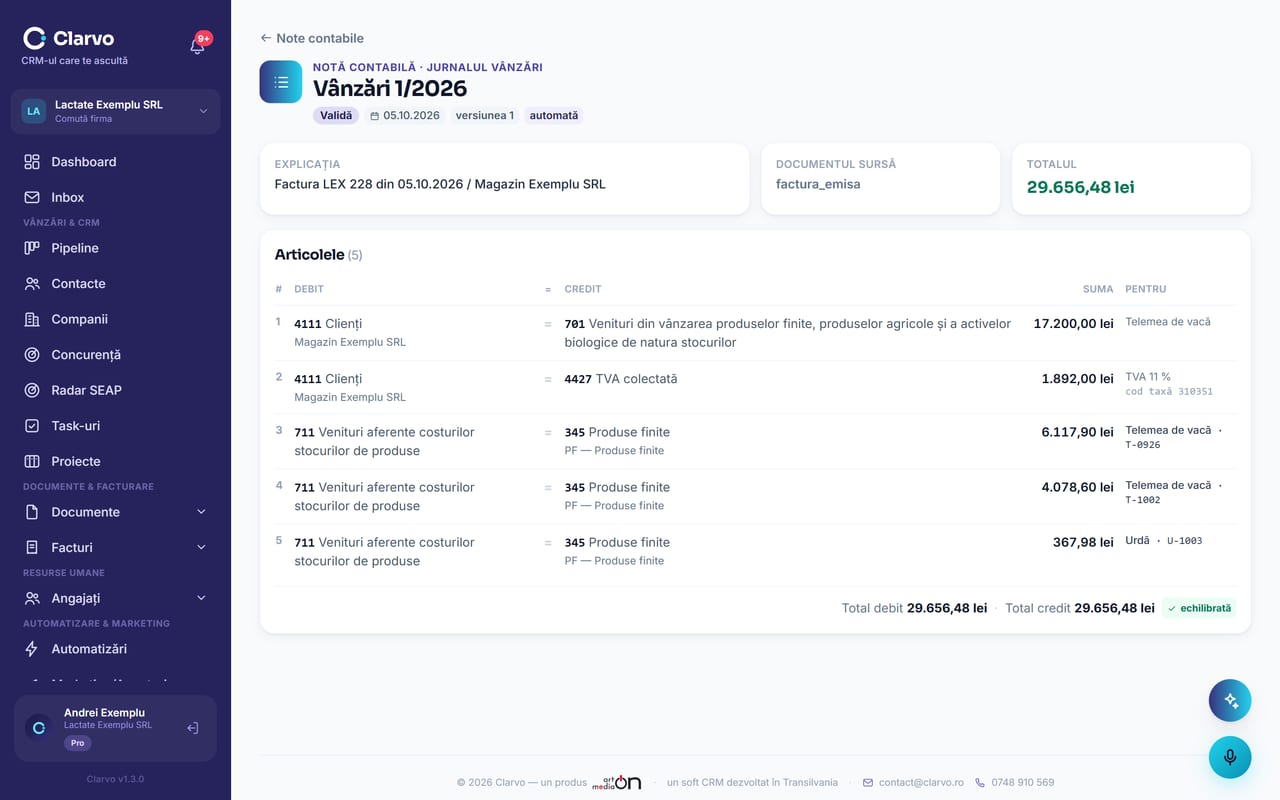Click the echilibrată status badge
Image resolution: width=1280 pixels, height=800 pixels.
(x=1199, y=608)
